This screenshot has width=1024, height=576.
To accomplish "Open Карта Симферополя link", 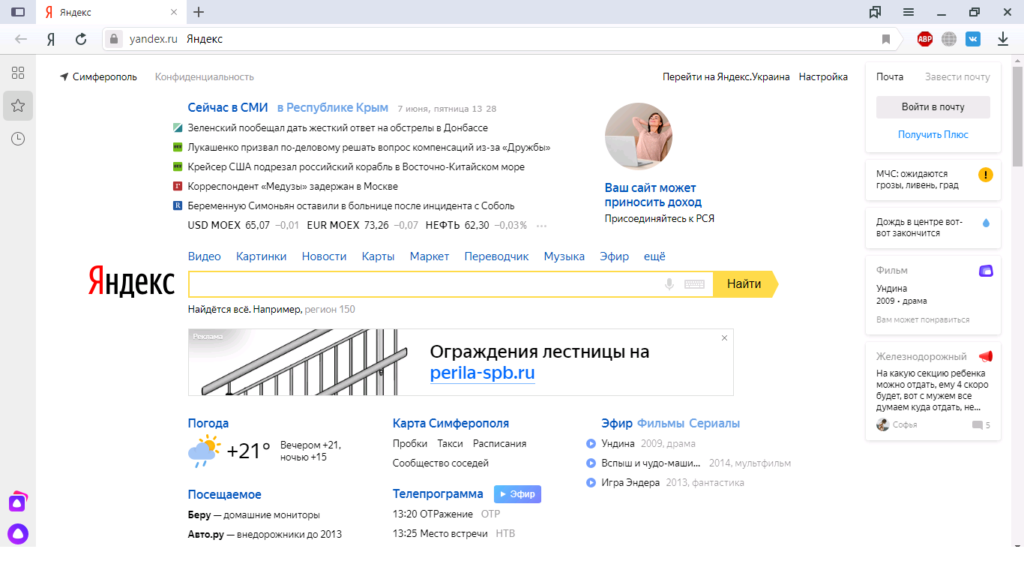I will tap(451, 423).
